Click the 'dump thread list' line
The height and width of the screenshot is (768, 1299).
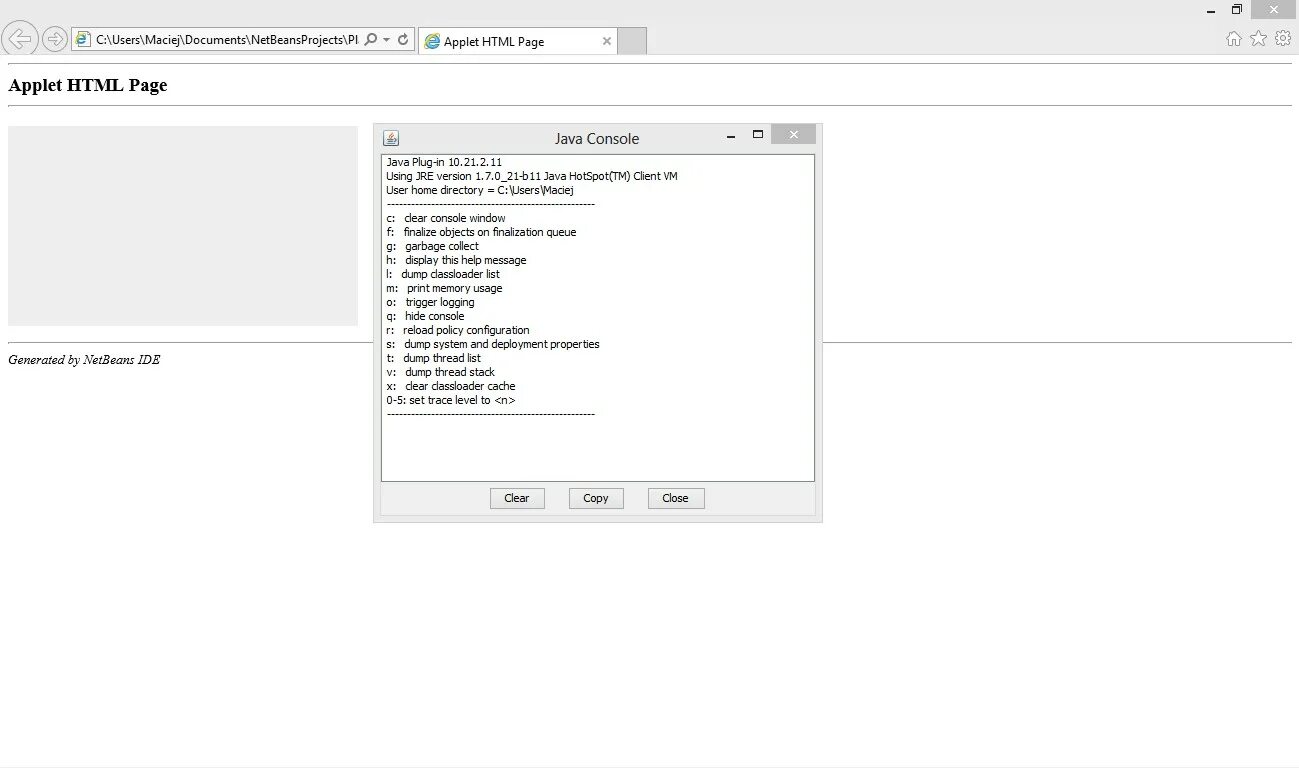[x=433, y=358]
